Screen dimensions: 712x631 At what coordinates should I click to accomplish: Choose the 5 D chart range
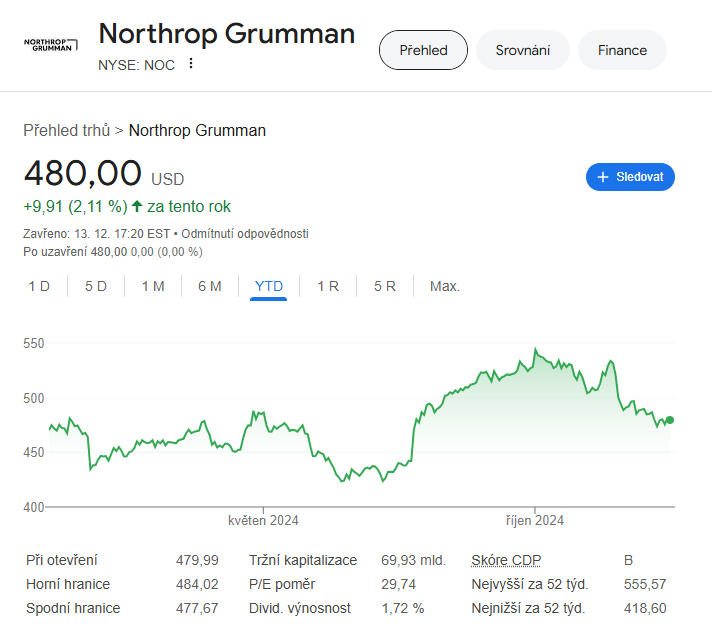(96, 286)
